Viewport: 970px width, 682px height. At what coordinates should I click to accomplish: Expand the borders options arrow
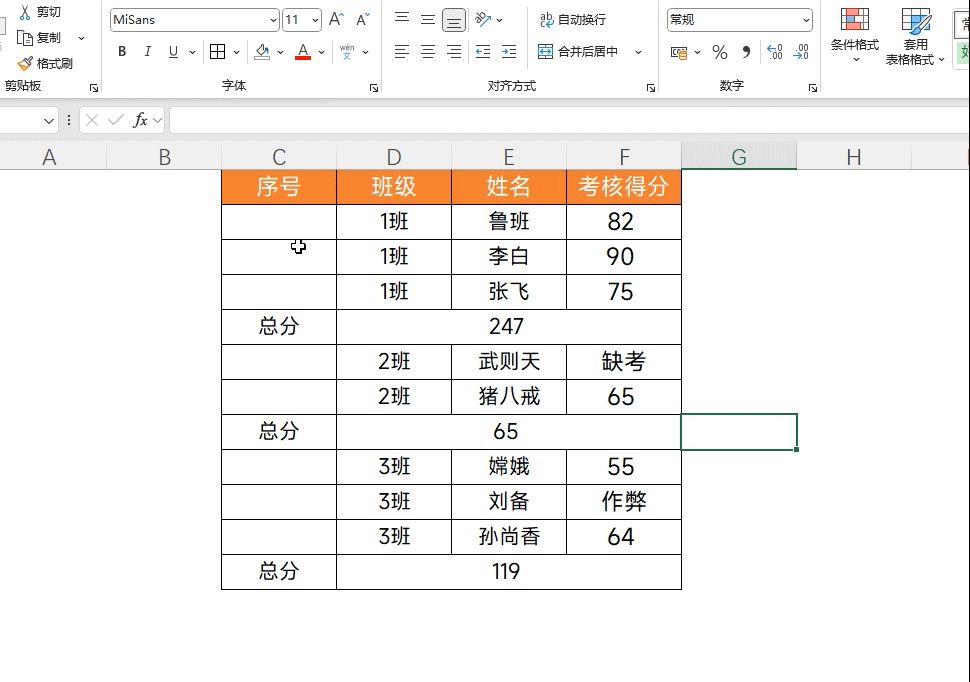click(x=236, y=53)
